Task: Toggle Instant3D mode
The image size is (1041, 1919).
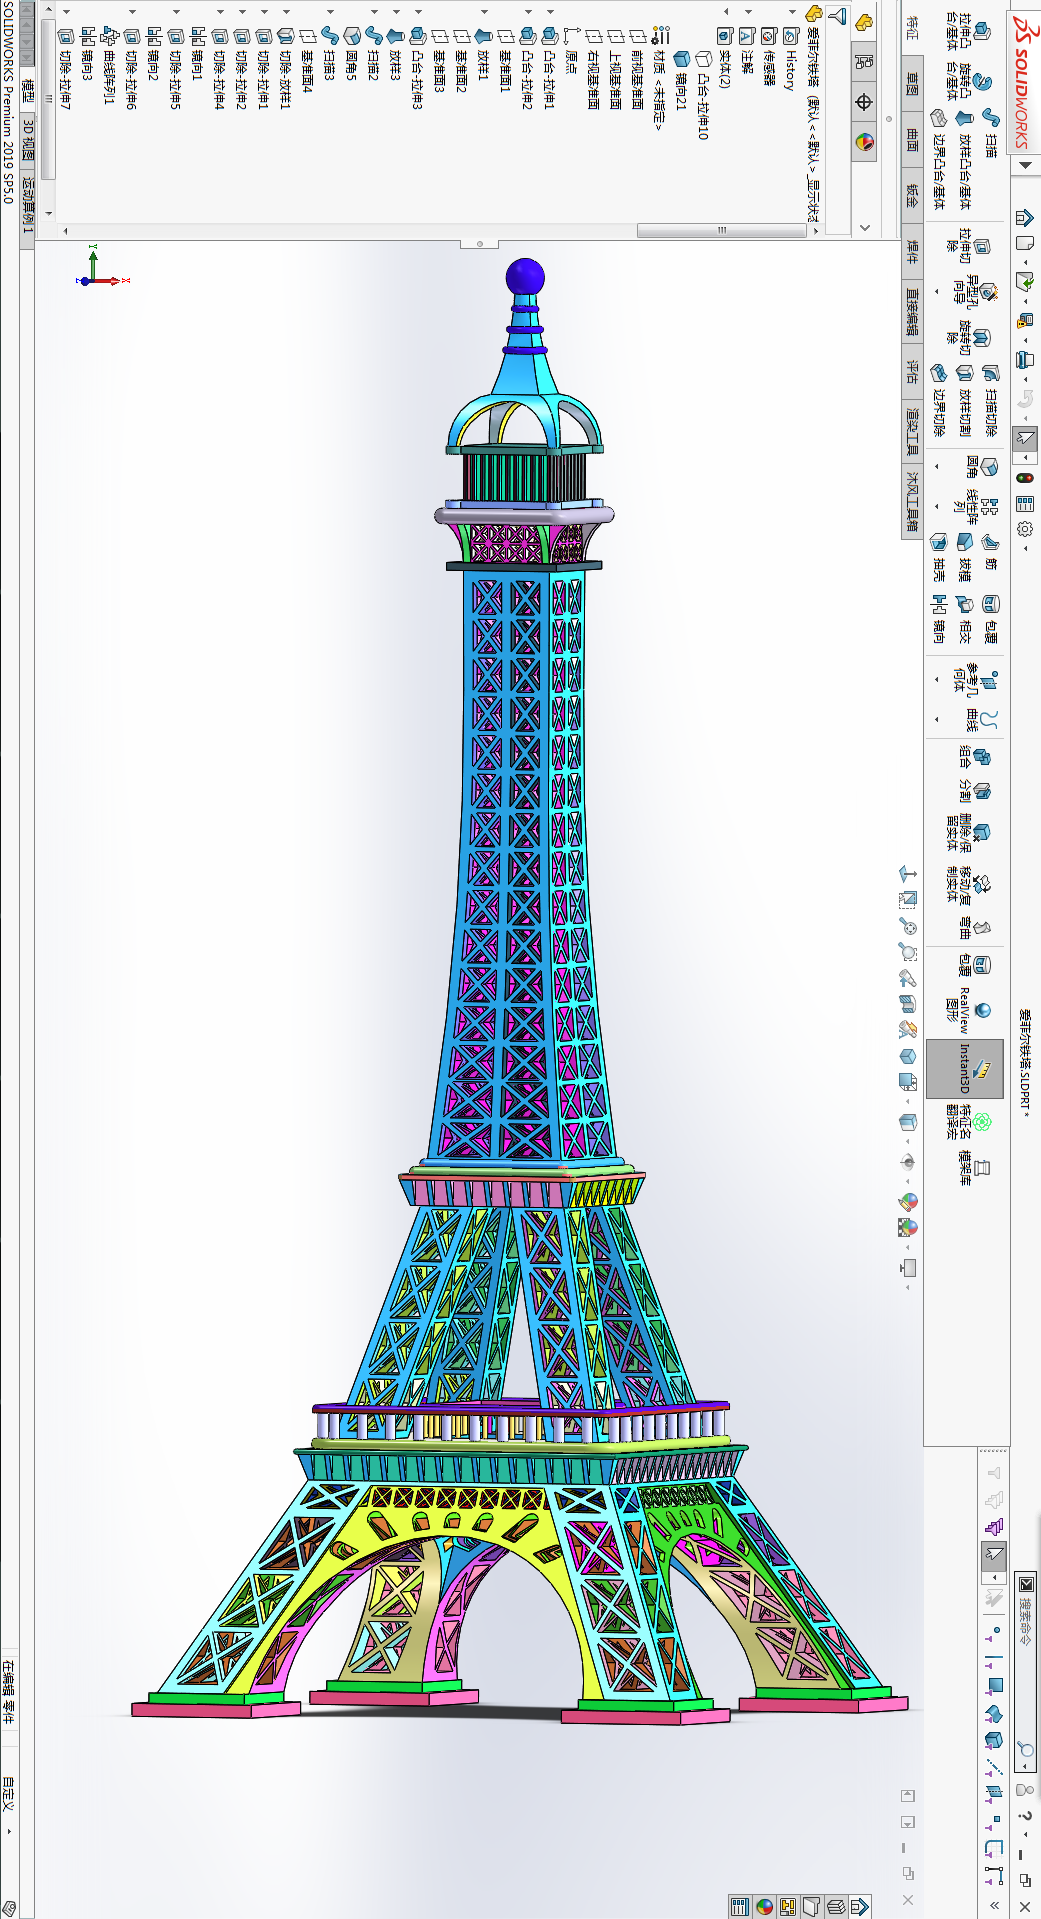Action: pyautogui.click(x=966, y=1069)
